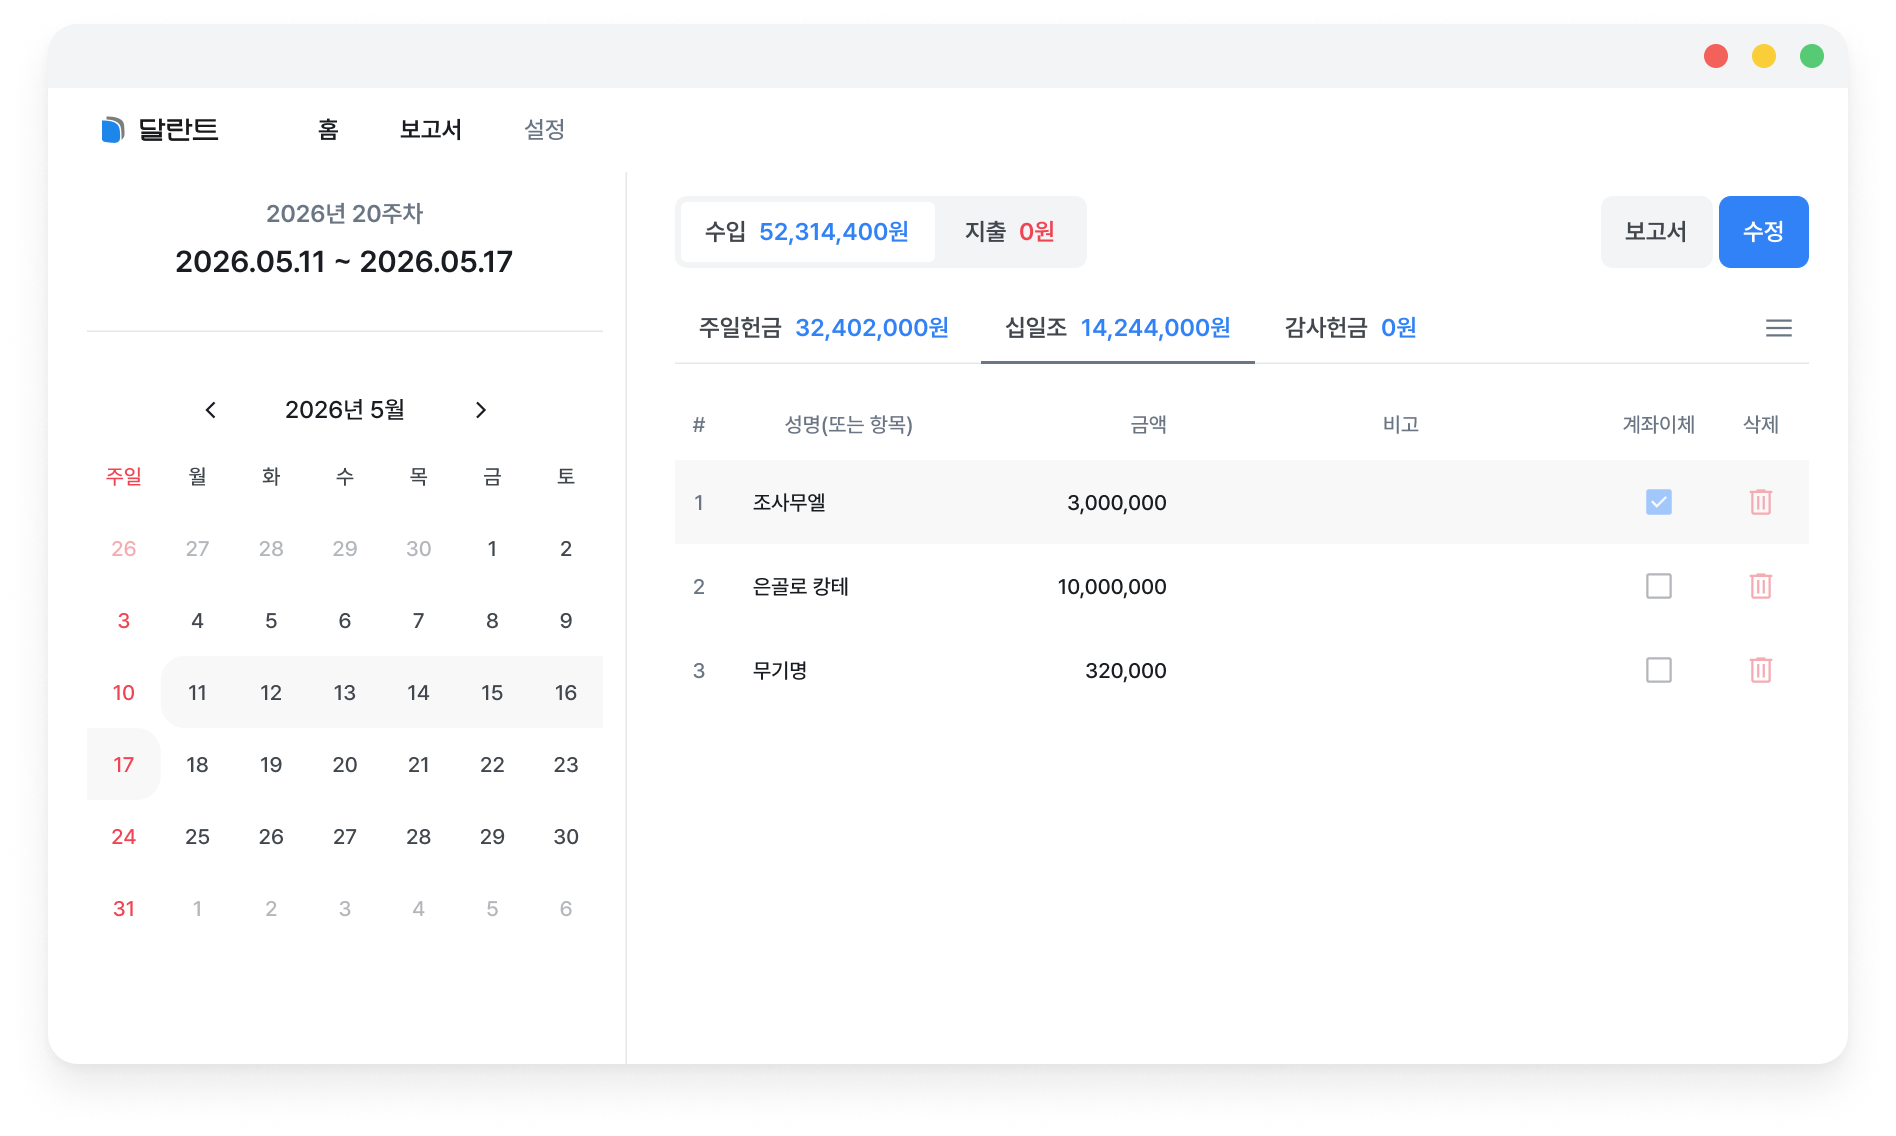Click the amount 10,000,000
The image size is (1896, 1136).
(x=1112, y=586)
